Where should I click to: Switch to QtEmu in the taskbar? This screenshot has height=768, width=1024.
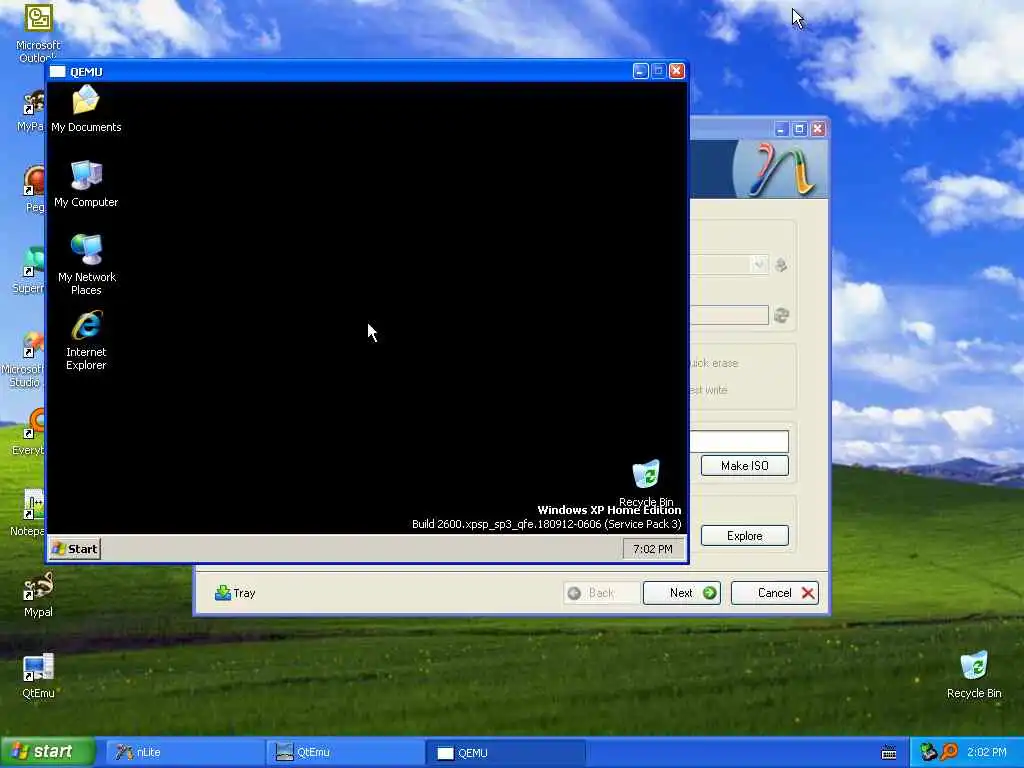(x=345, y=752)
